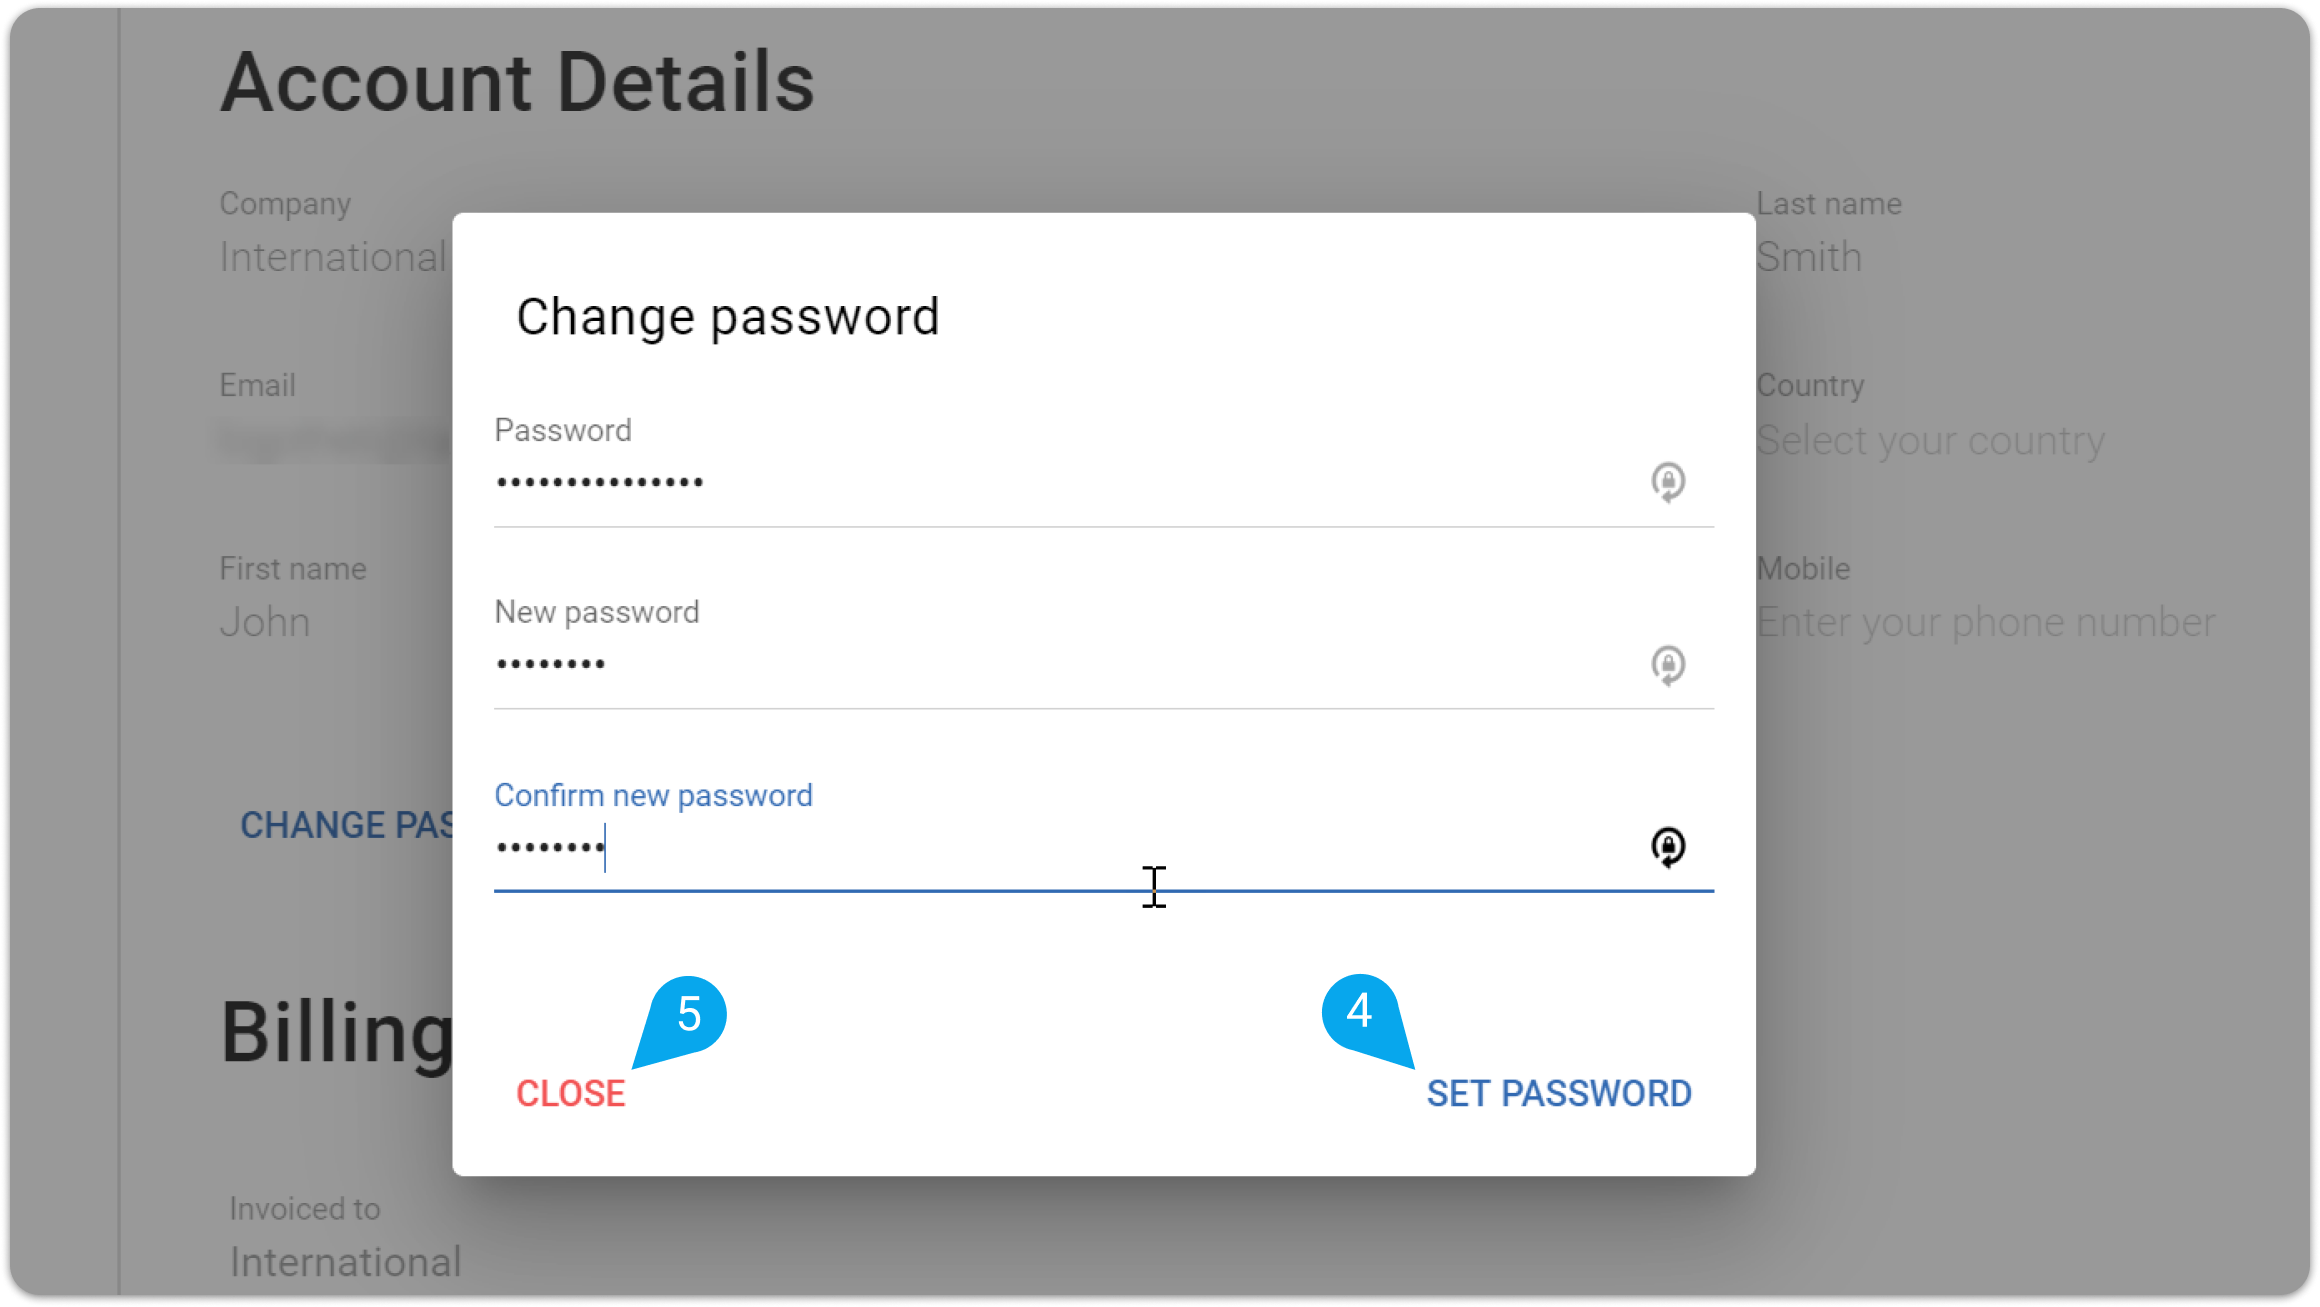The width and height of the screenshot is (2320, 1307).
Task: Click the Mobile phone number field
Action: click(x=1985, y=622)
